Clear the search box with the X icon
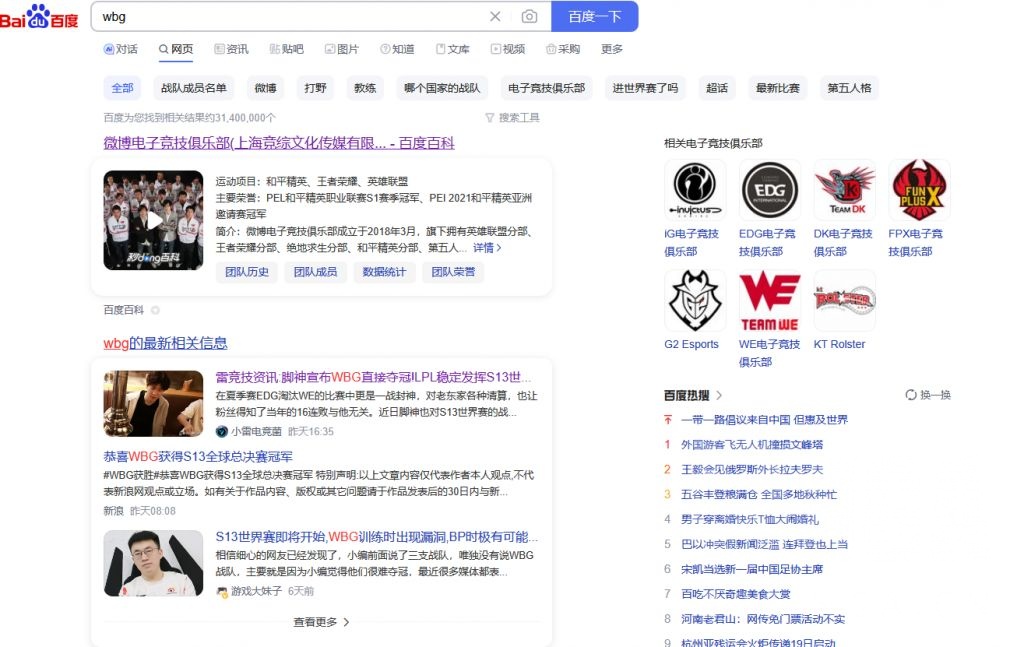Image resolution: width=1024 pixels, height=647 pixels. point(495,17)
